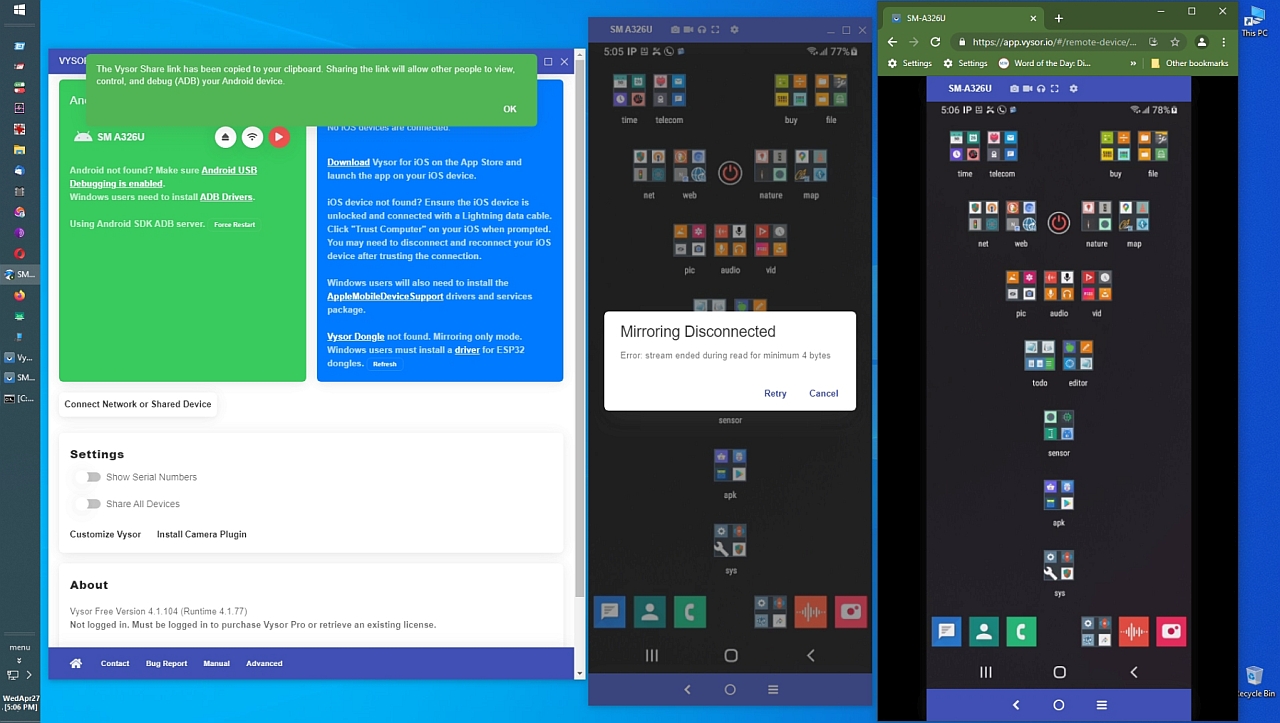Image resolution: width=1280 pixels, height=723 pixels.
Task: Open the Download Vysor for iOS link
Action: click(x=348, y=162)
